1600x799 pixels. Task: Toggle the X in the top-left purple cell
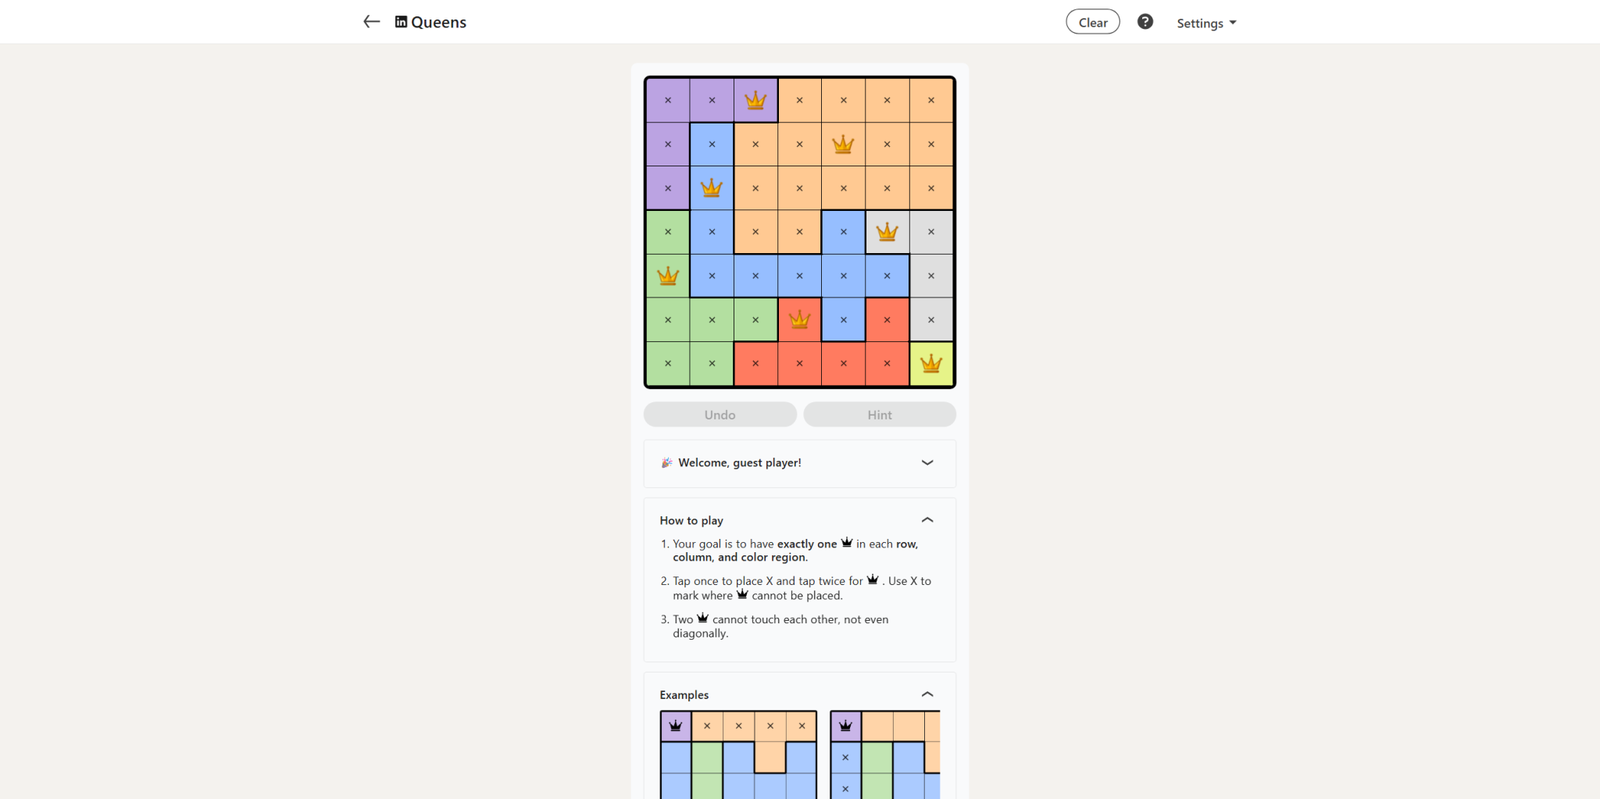point(668,100)
